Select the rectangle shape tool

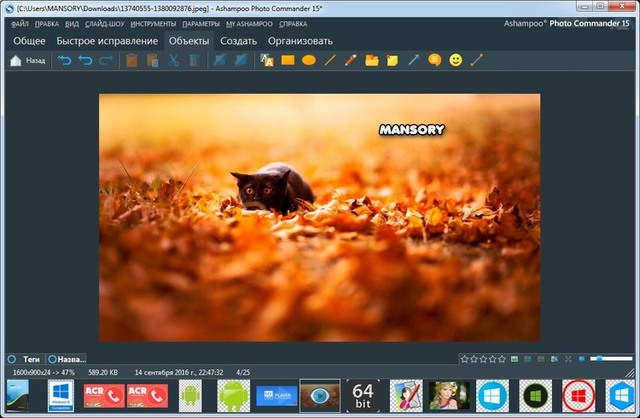(x=288, y=61)
